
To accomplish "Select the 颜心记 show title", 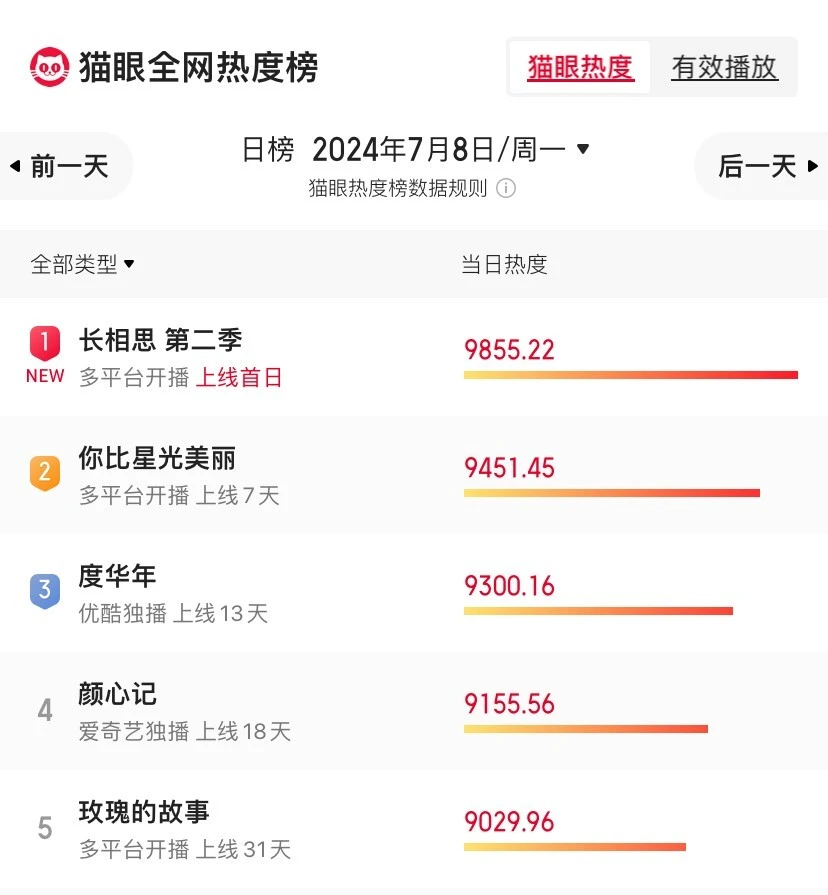I will click(117, 695).
